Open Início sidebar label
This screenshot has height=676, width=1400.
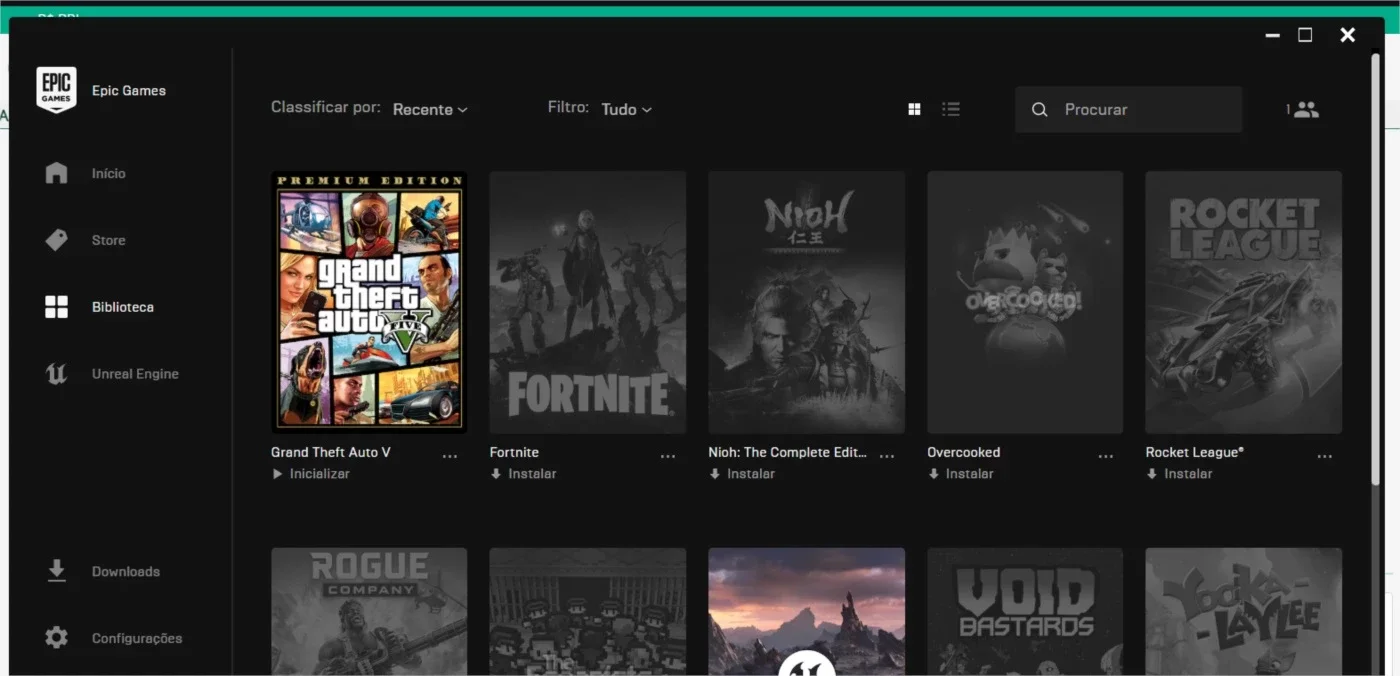point(109,173)
